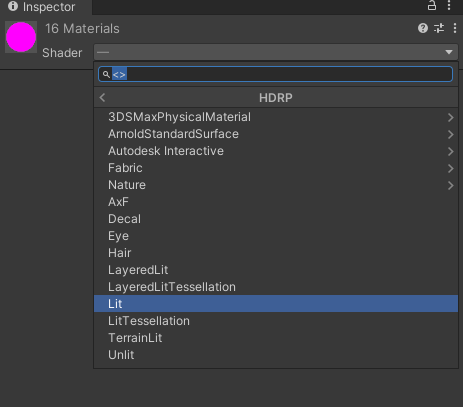This screenshot has height=407, width=463.
Task: Switch to the Inspector tab
Action: 42,7
